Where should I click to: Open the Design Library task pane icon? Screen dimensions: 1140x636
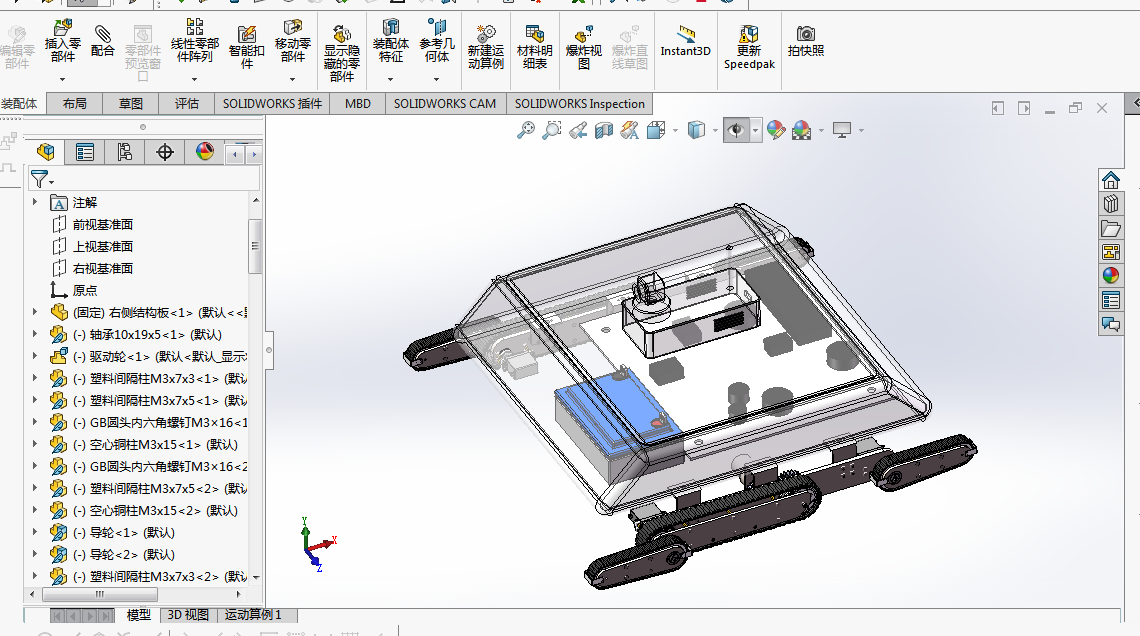[x=1110, y=204]
